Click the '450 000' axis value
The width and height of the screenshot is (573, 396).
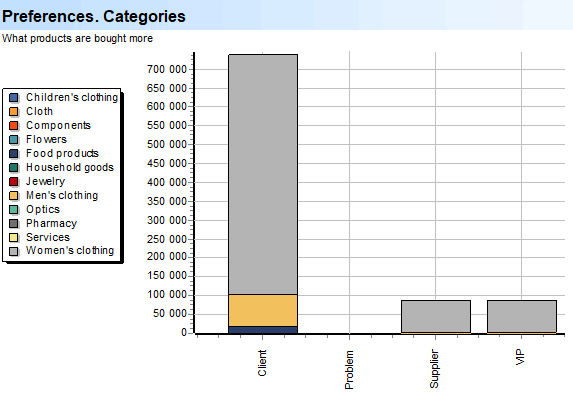tap(167, 163)
